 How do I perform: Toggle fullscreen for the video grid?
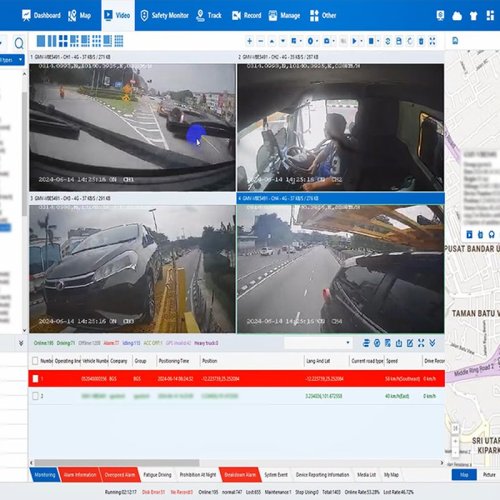432,41
